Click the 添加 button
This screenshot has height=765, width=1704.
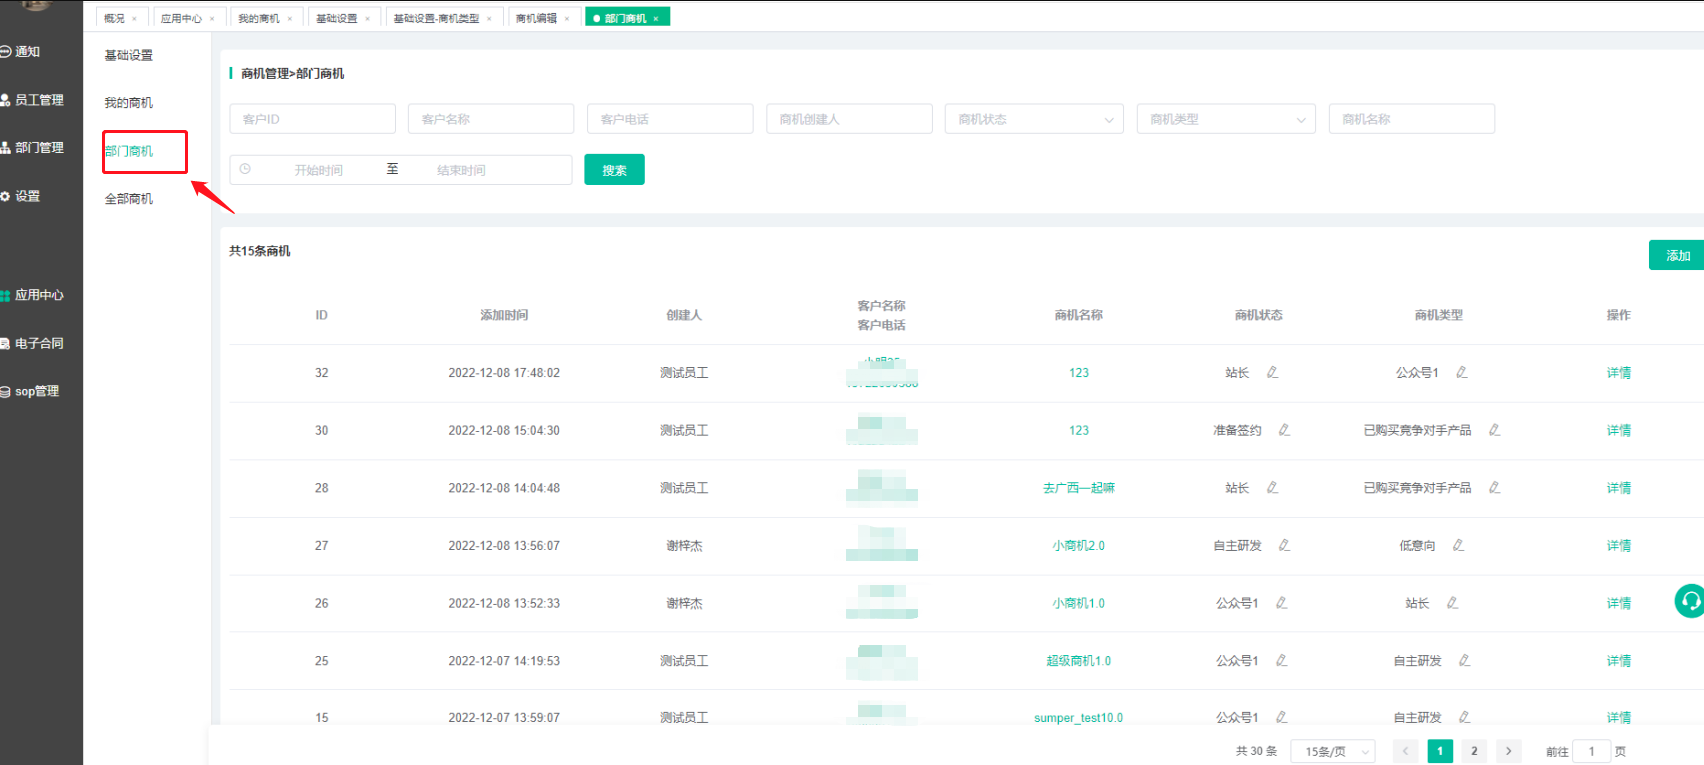click(x=1677, y=256)
